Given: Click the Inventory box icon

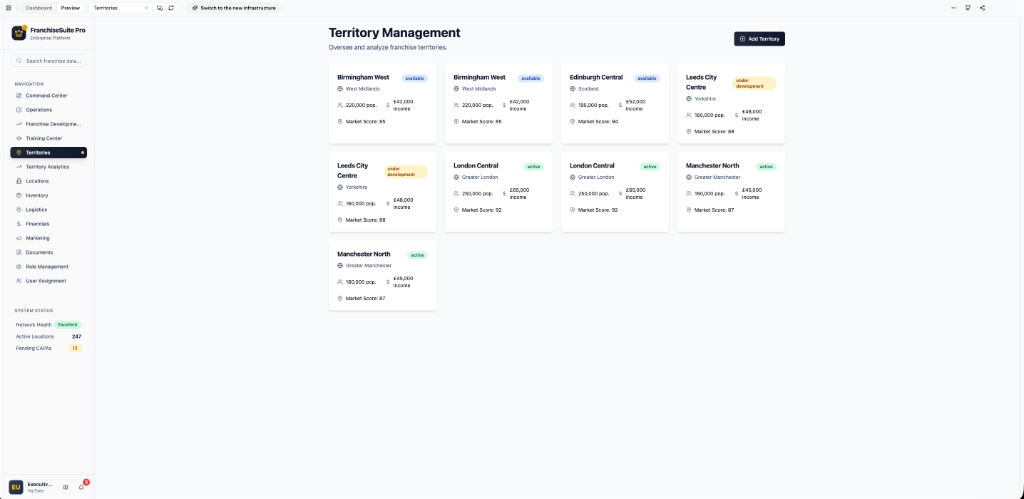Looking at the screenshot, I should point(19,195).
